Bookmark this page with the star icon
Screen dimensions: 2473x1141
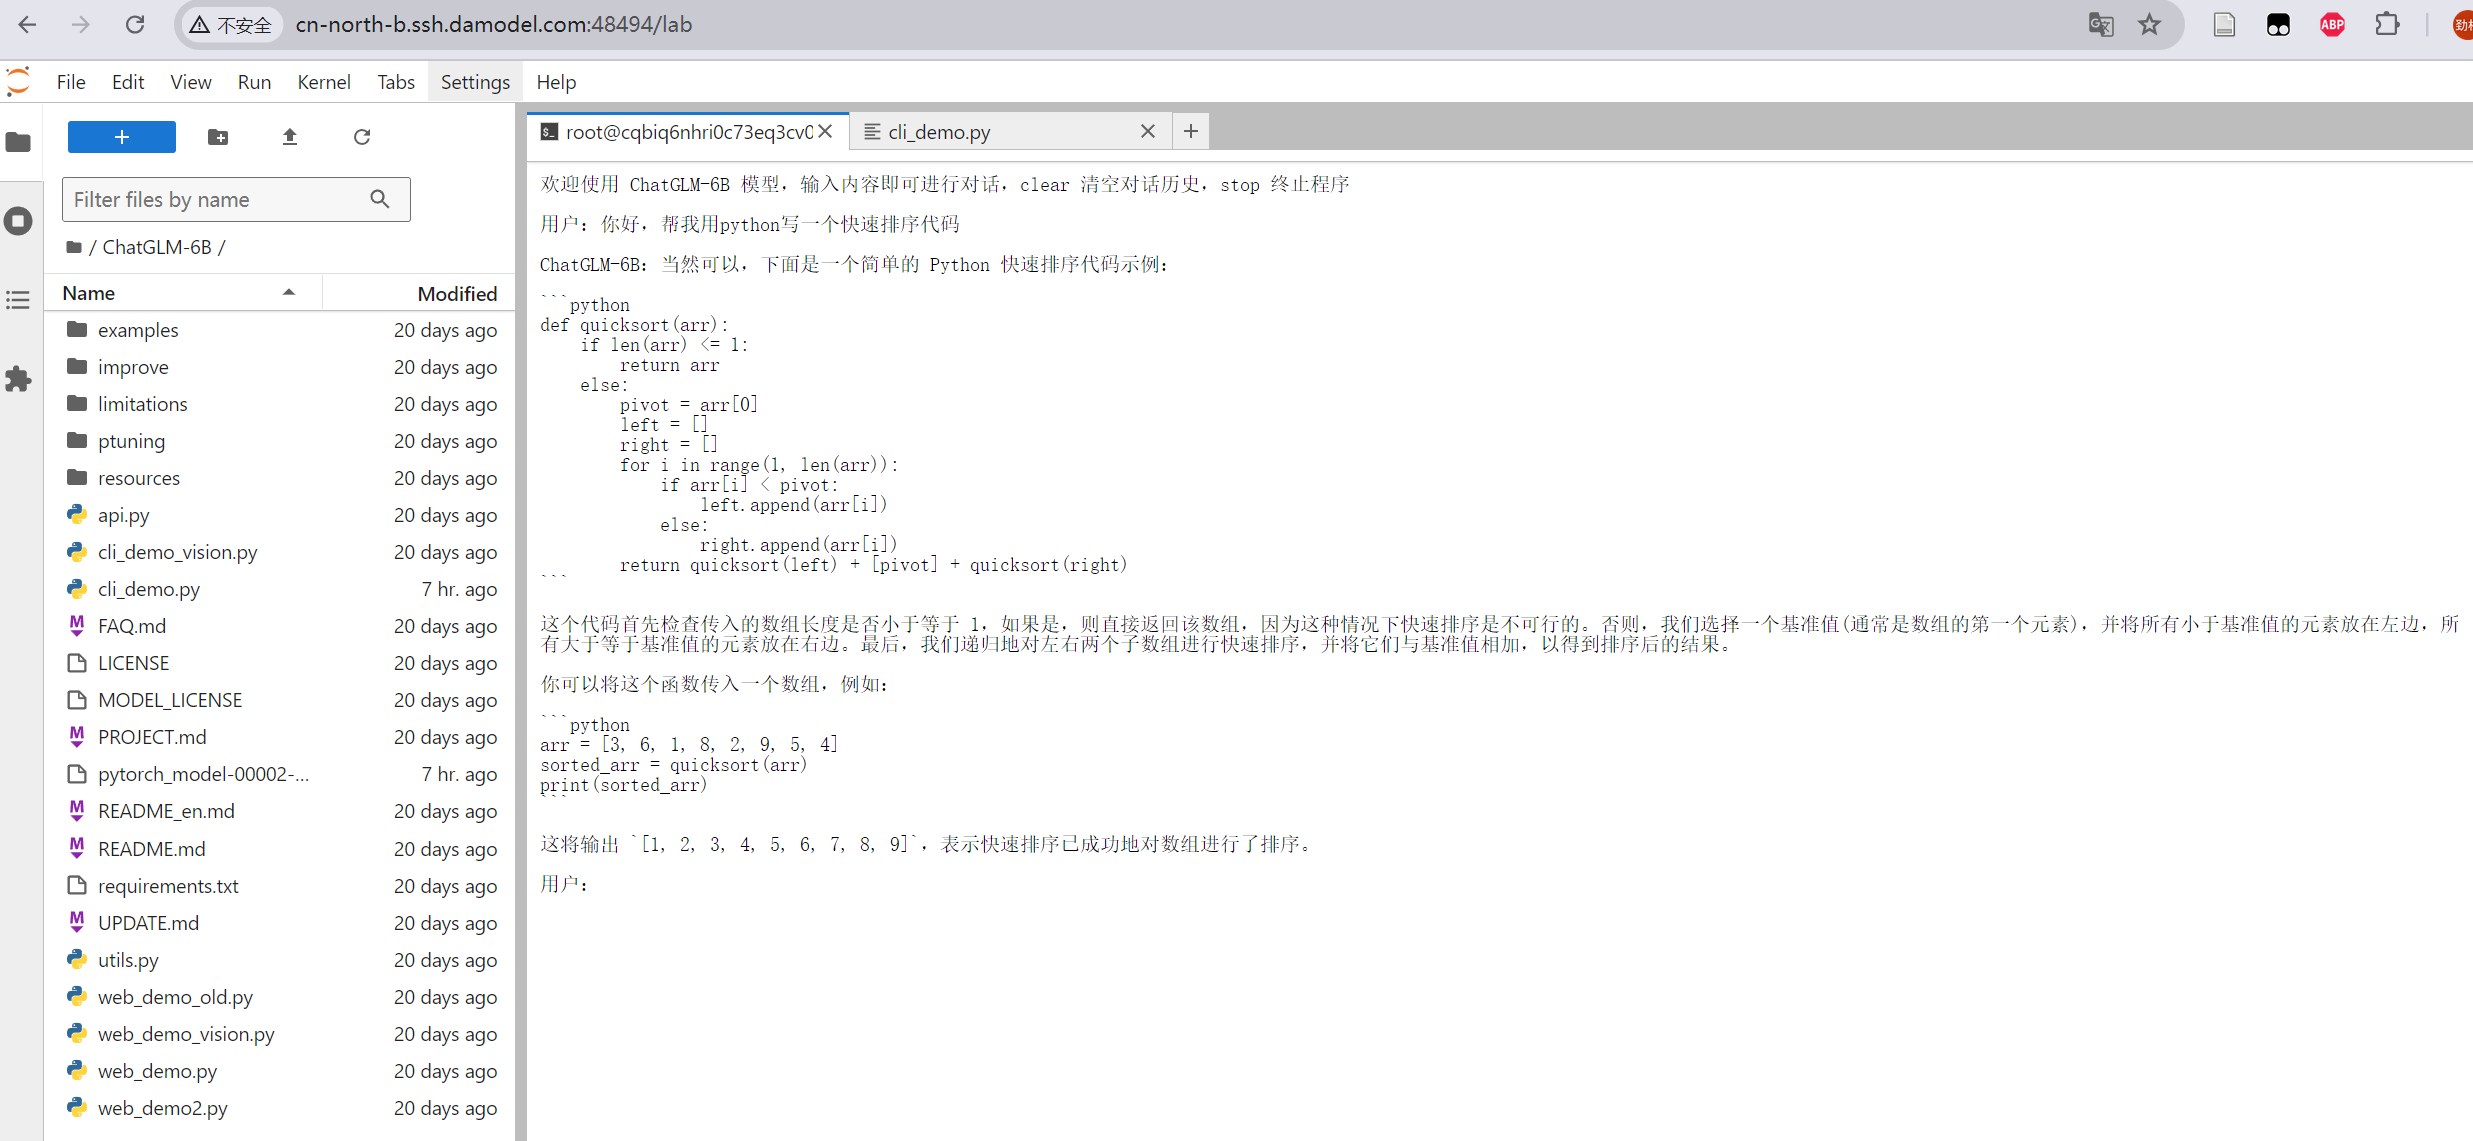coord(2149,25)
